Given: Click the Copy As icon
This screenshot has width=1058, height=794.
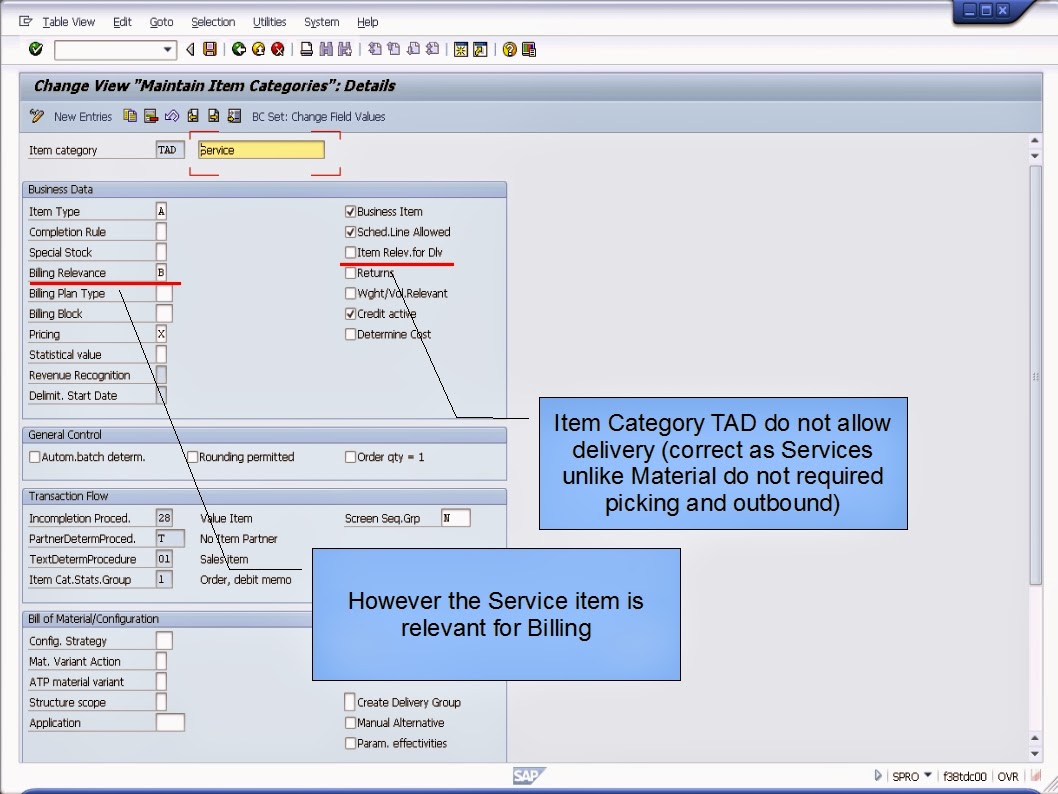Looking at the screenshot, I should coord(130,116).
